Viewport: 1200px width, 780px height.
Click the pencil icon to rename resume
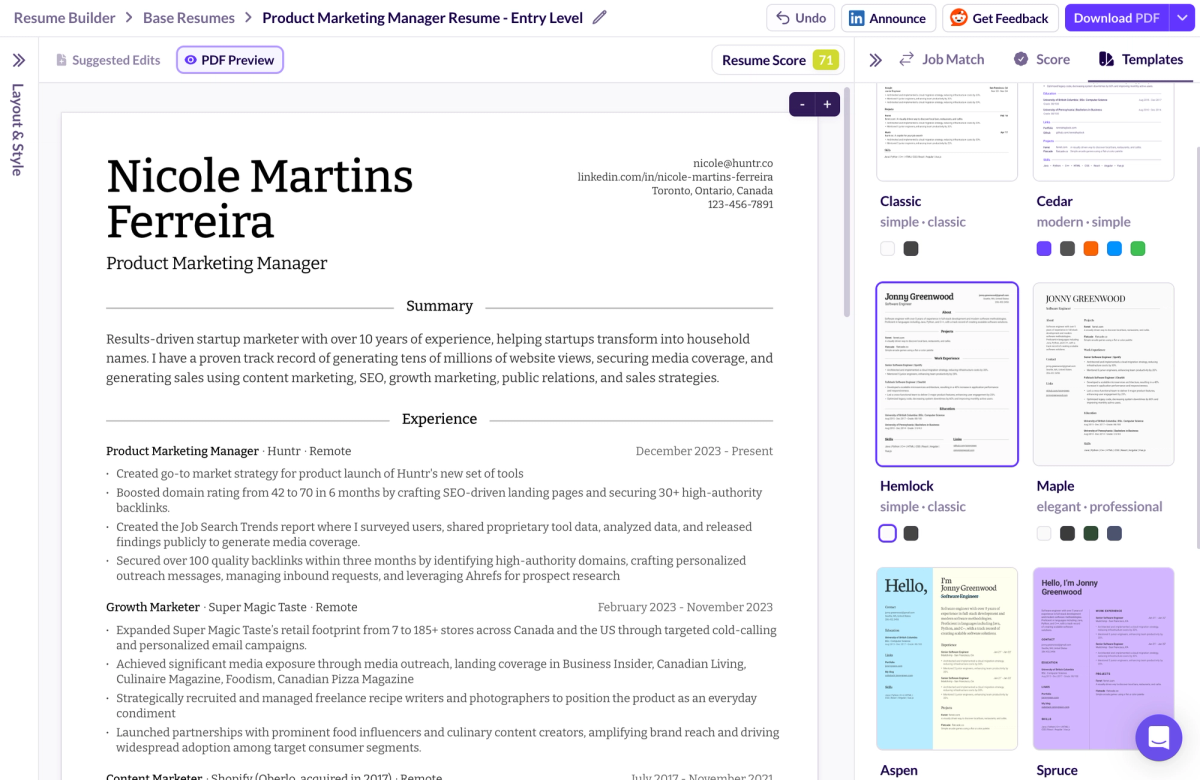600,18
